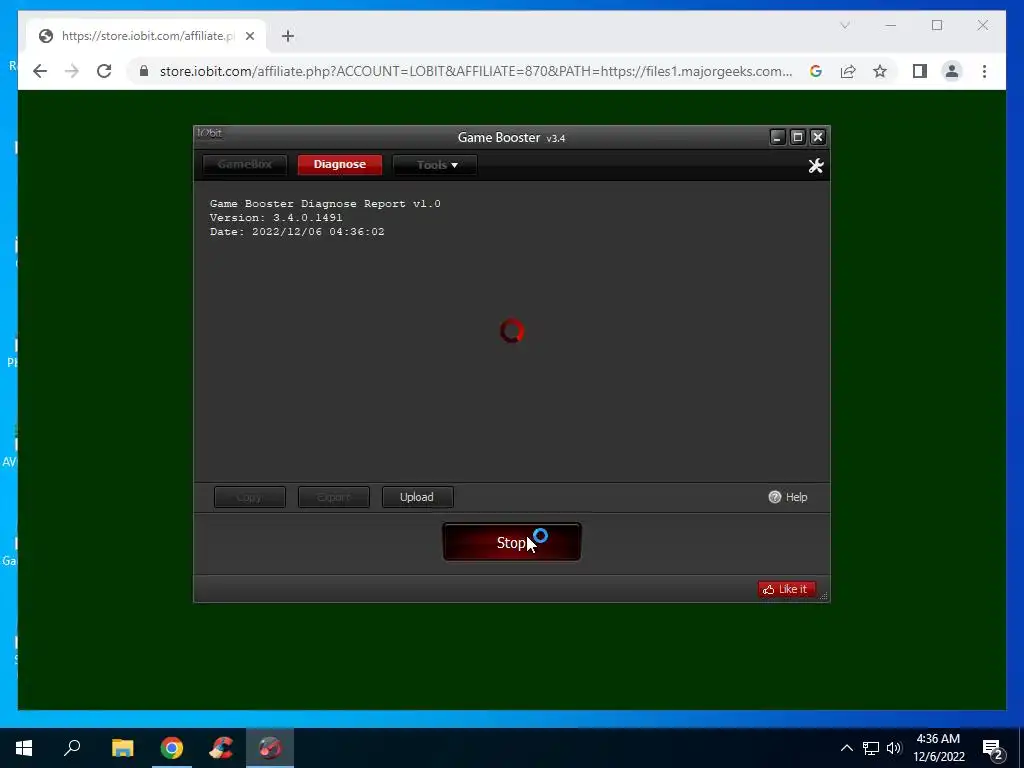Stop the running diagnosis
Screen dimensions: 1024x768
tap(511, 542)
